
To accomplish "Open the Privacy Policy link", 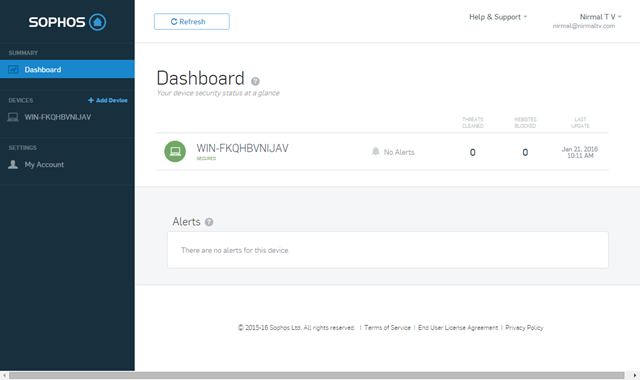I will tap(524, 328).
